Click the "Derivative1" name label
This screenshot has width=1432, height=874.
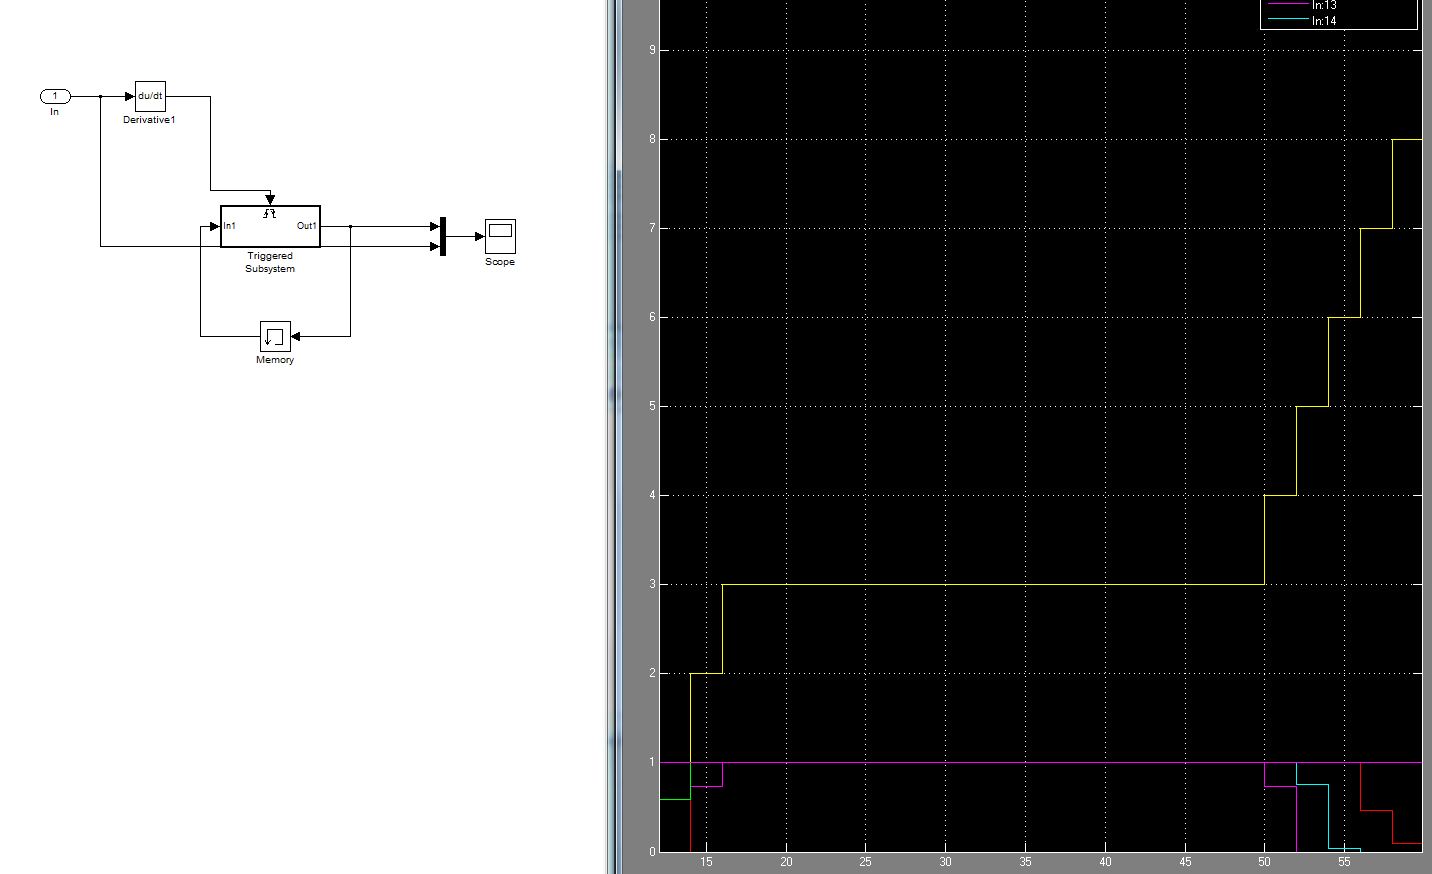coord(149,120)
